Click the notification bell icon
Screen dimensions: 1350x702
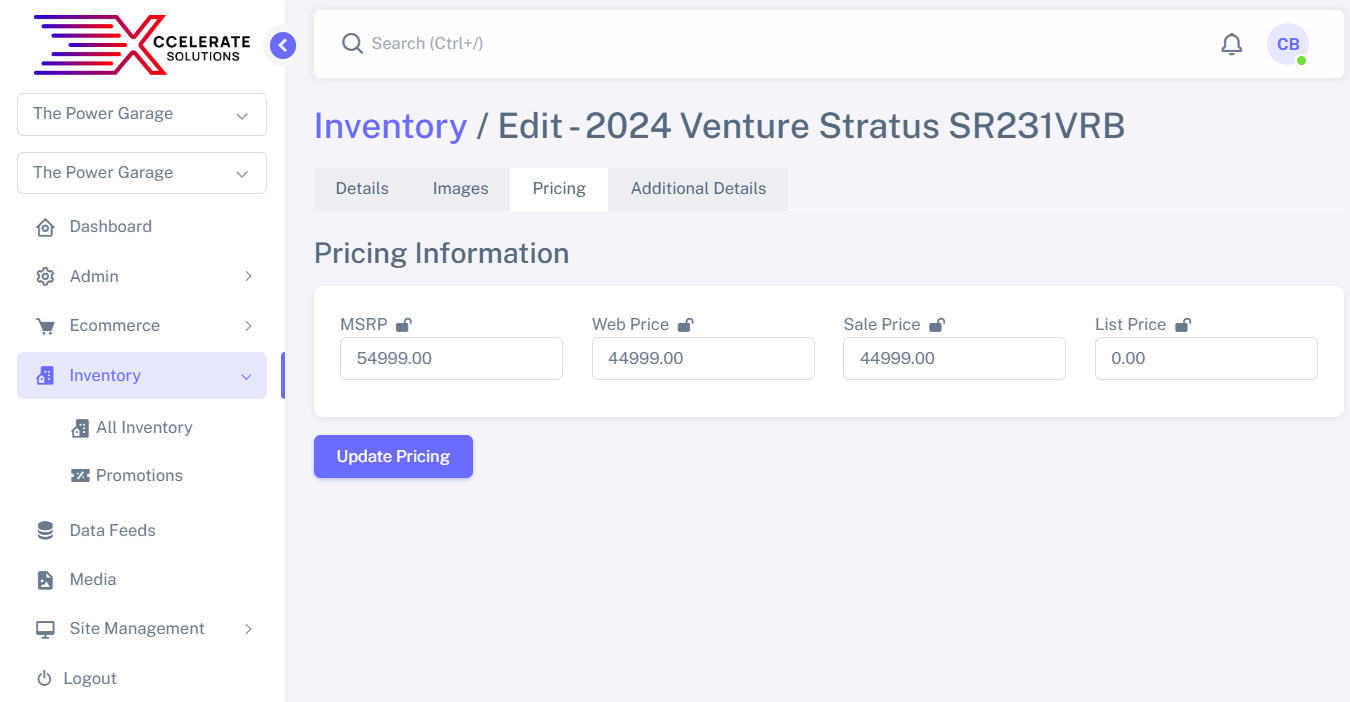1232,44
